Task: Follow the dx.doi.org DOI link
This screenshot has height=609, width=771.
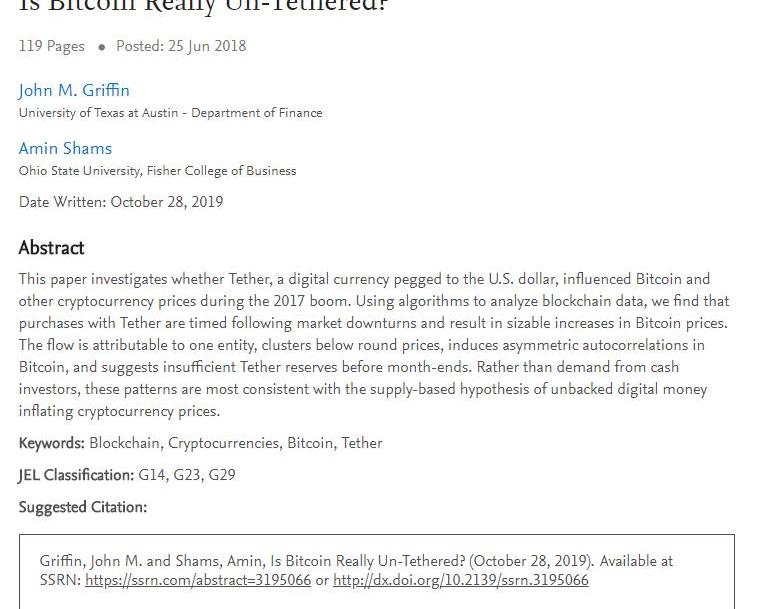Action: click(461, 580)
